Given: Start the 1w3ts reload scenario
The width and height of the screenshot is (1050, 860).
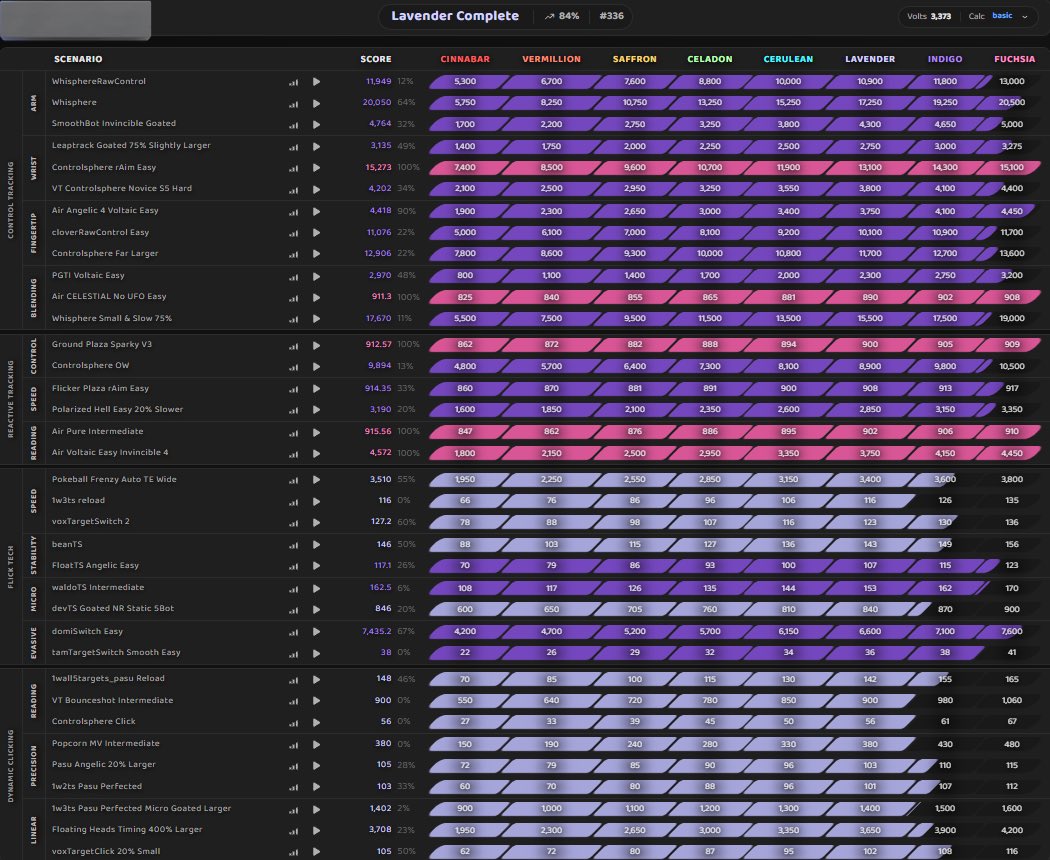Looking at the screenshot, I should [x=316, y=500].
